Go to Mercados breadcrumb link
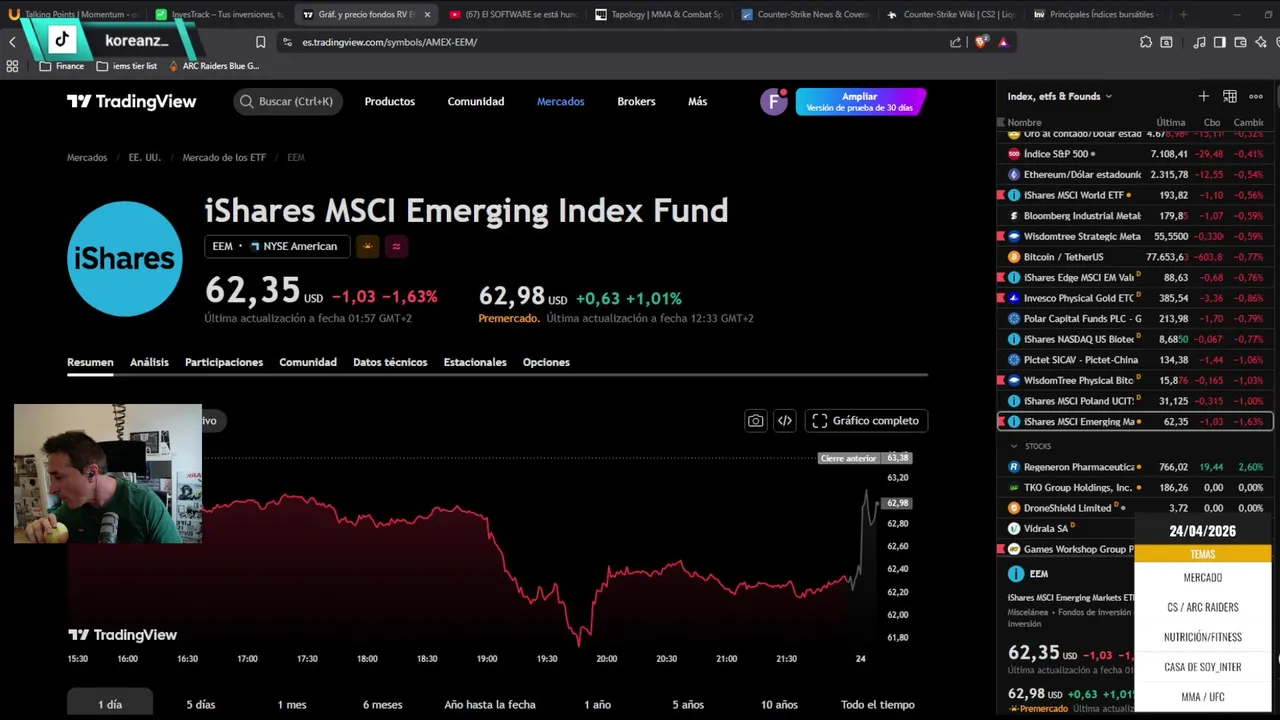The width and height of the screenshot is (1280, 720). pos(87,157)
